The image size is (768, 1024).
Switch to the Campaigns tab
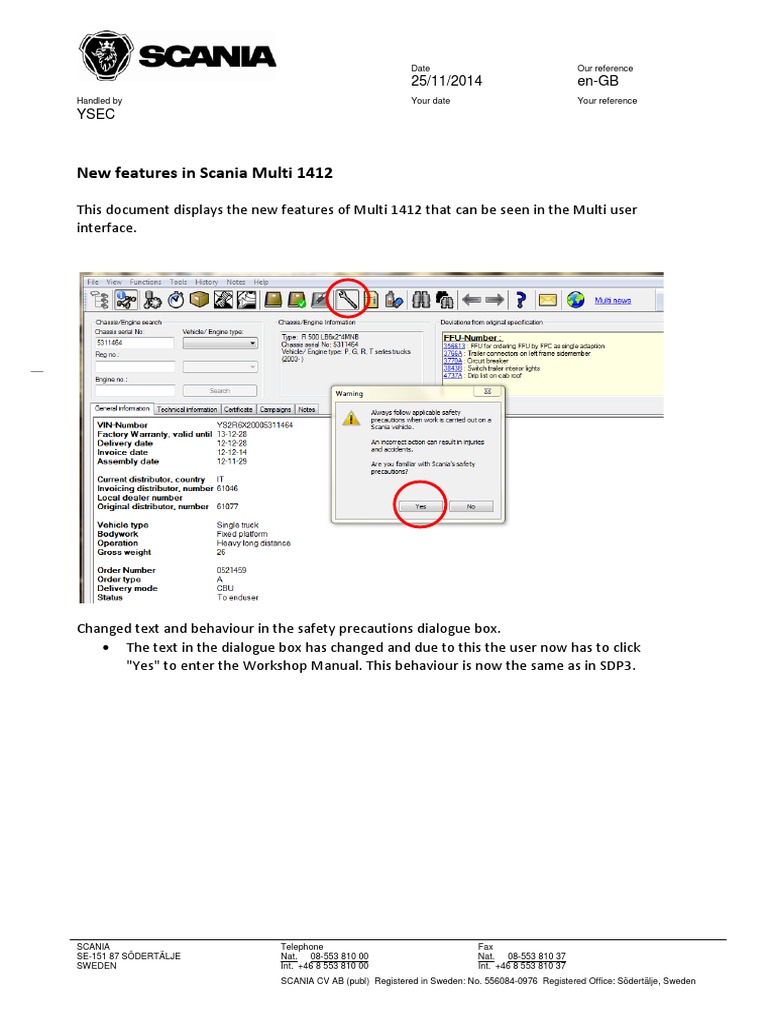(x=275, y=409)
